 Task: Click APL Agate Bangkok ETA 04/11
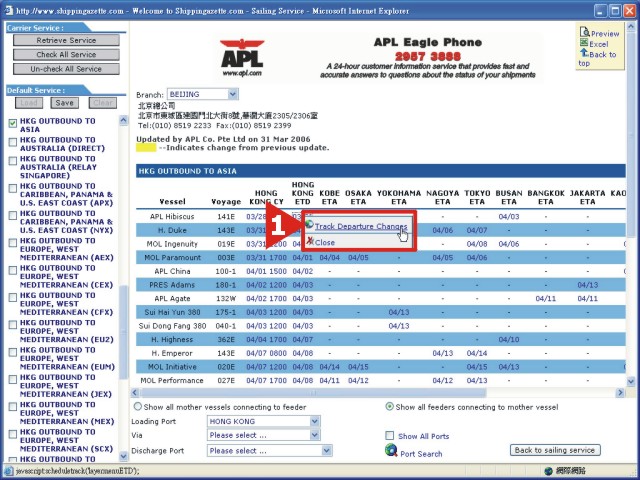click(x=545, y=298)
